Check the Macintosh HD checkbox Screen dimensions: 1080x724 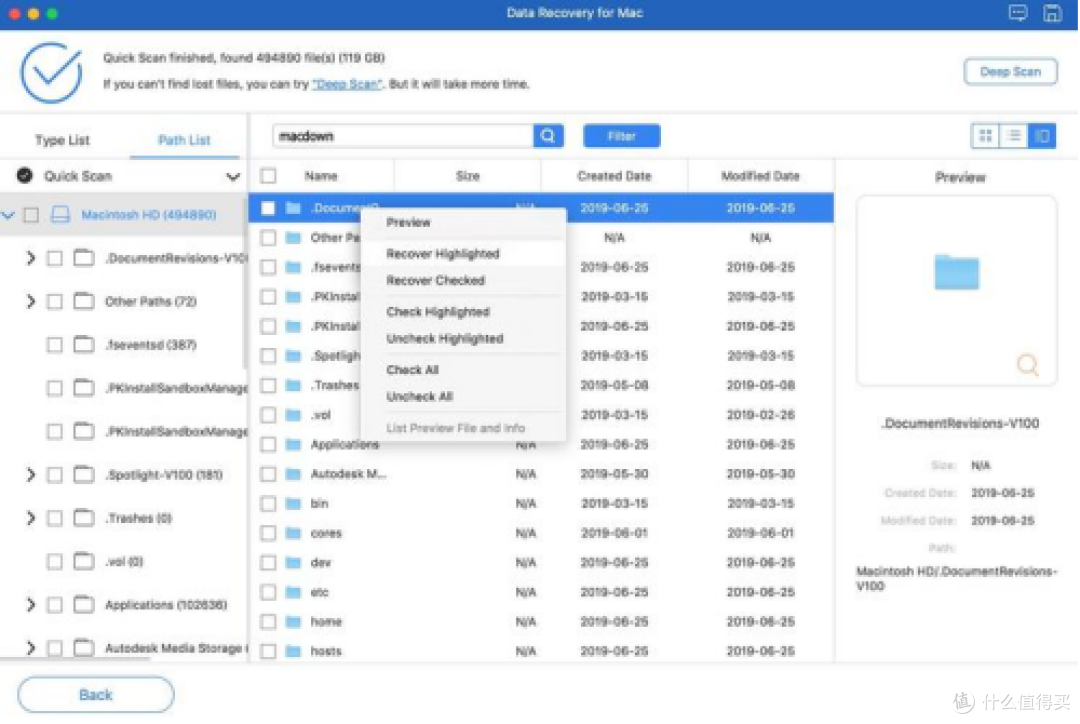click(x=31, y=215)
